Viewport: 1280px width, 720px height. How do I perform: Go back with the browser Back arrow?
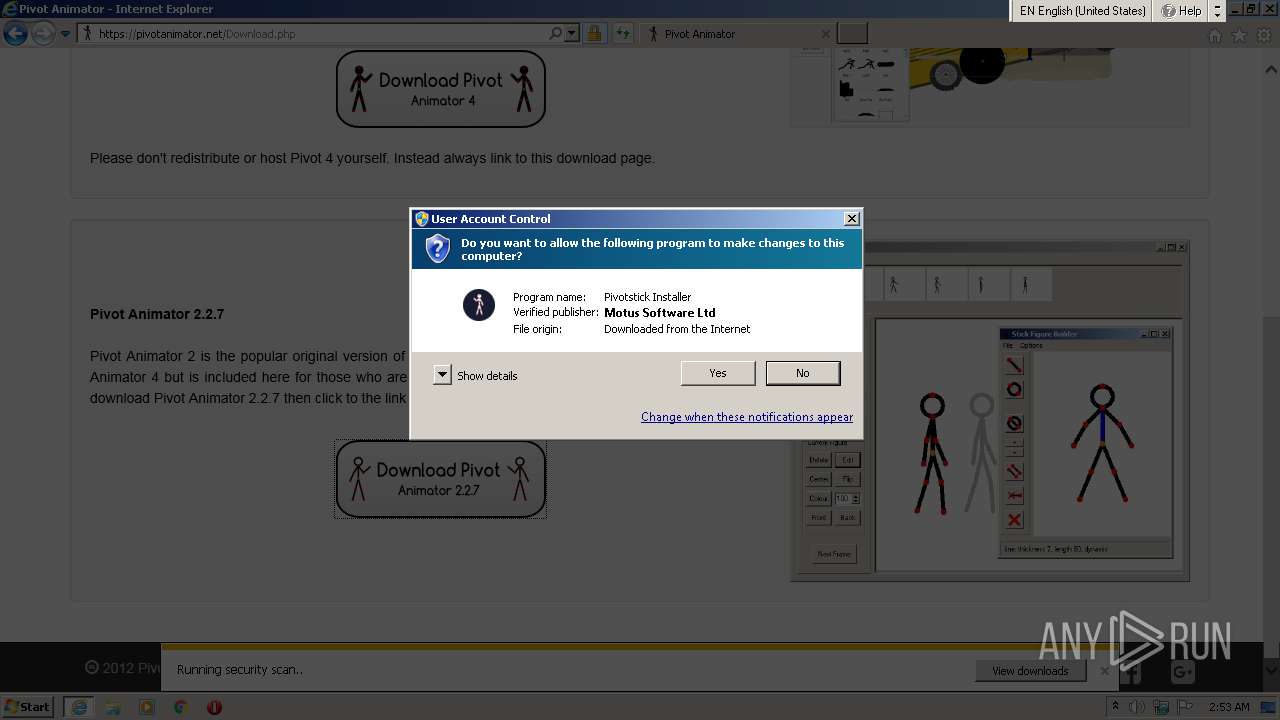(x=15, y=34)
